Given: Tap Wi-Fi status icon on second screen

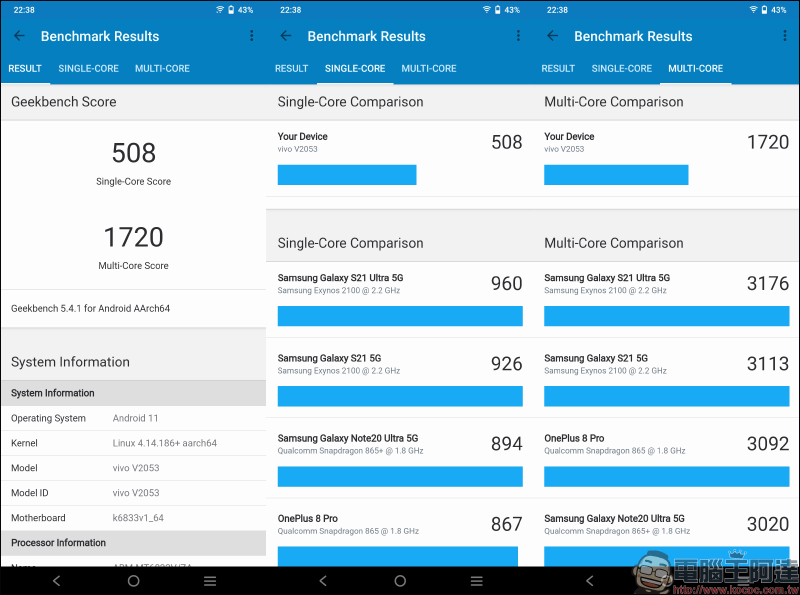Looking at the screenshot, I should pyautogui.click(x=487, y=10).
